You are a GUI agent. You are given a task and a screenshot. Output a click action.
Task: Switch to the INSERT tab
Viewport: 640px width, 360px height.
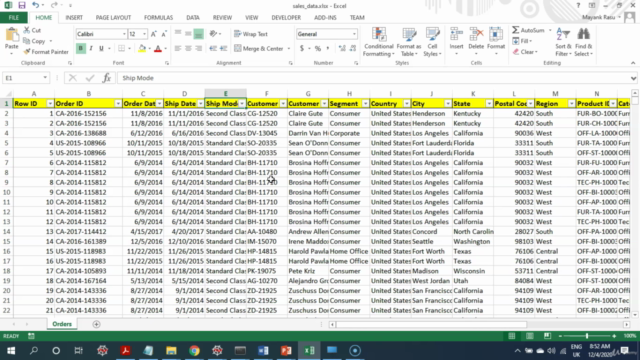(74, 18)
